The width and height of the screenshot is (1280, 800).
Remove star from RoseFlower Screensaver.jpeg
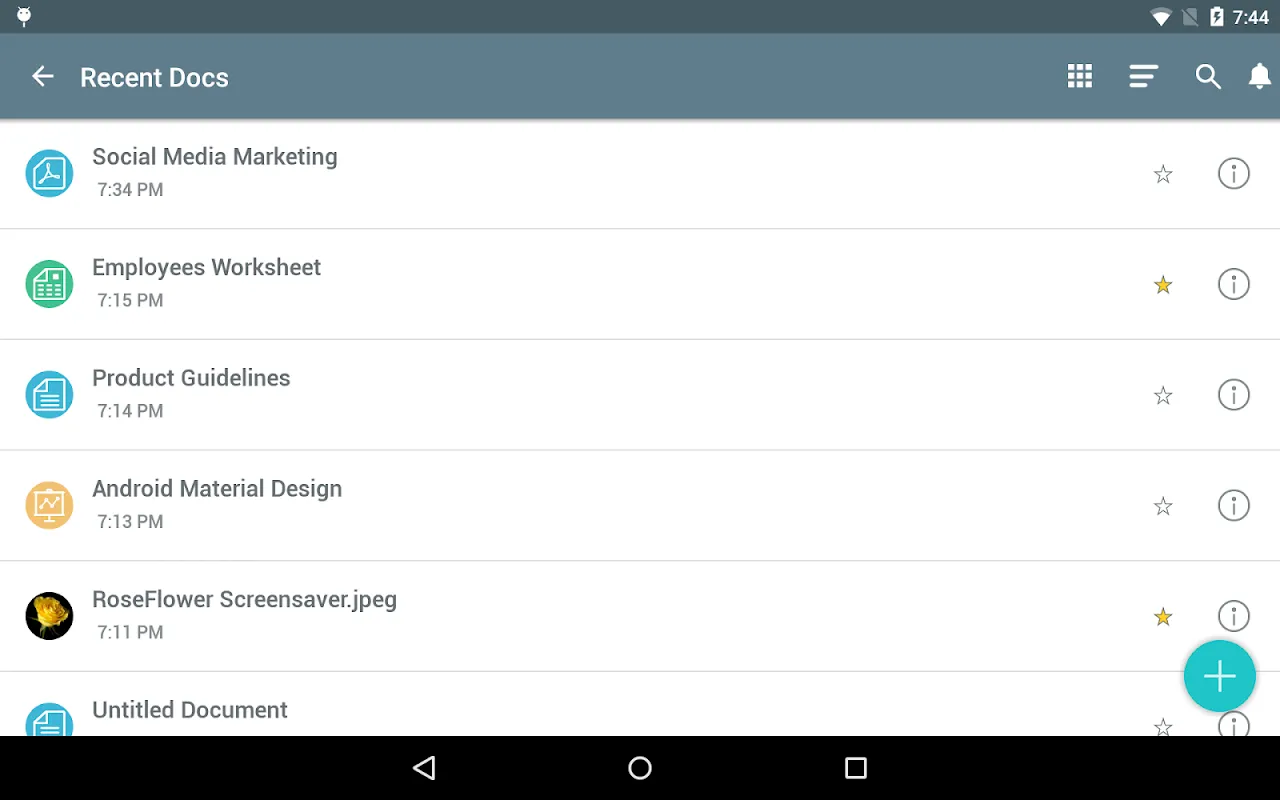1162,617
